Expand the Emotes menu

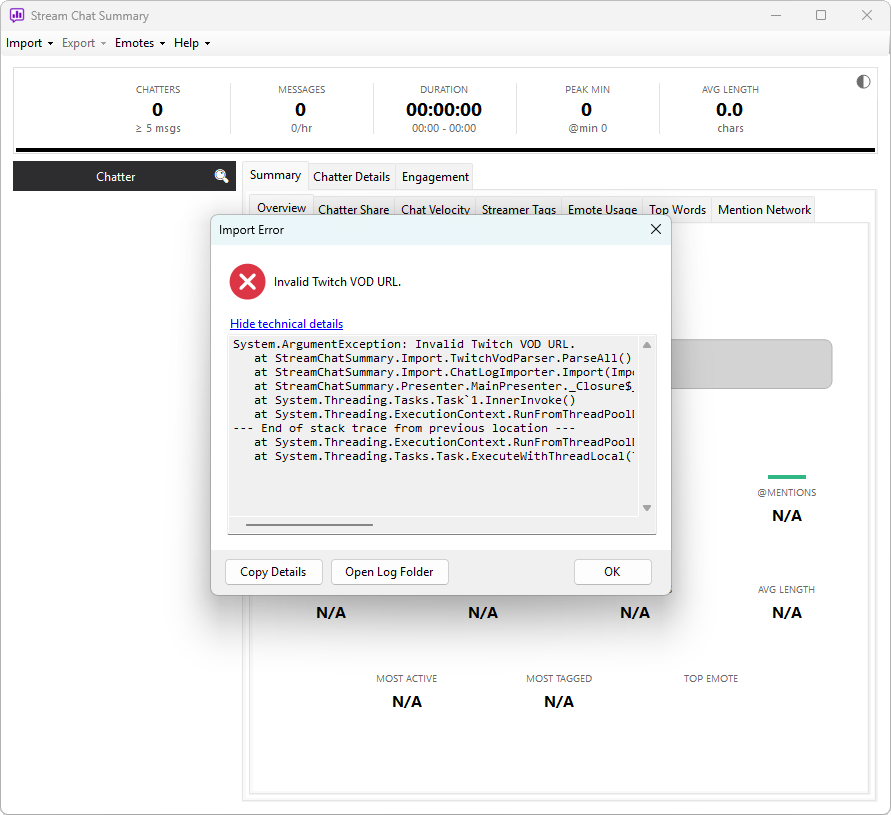tap(140, 43)
